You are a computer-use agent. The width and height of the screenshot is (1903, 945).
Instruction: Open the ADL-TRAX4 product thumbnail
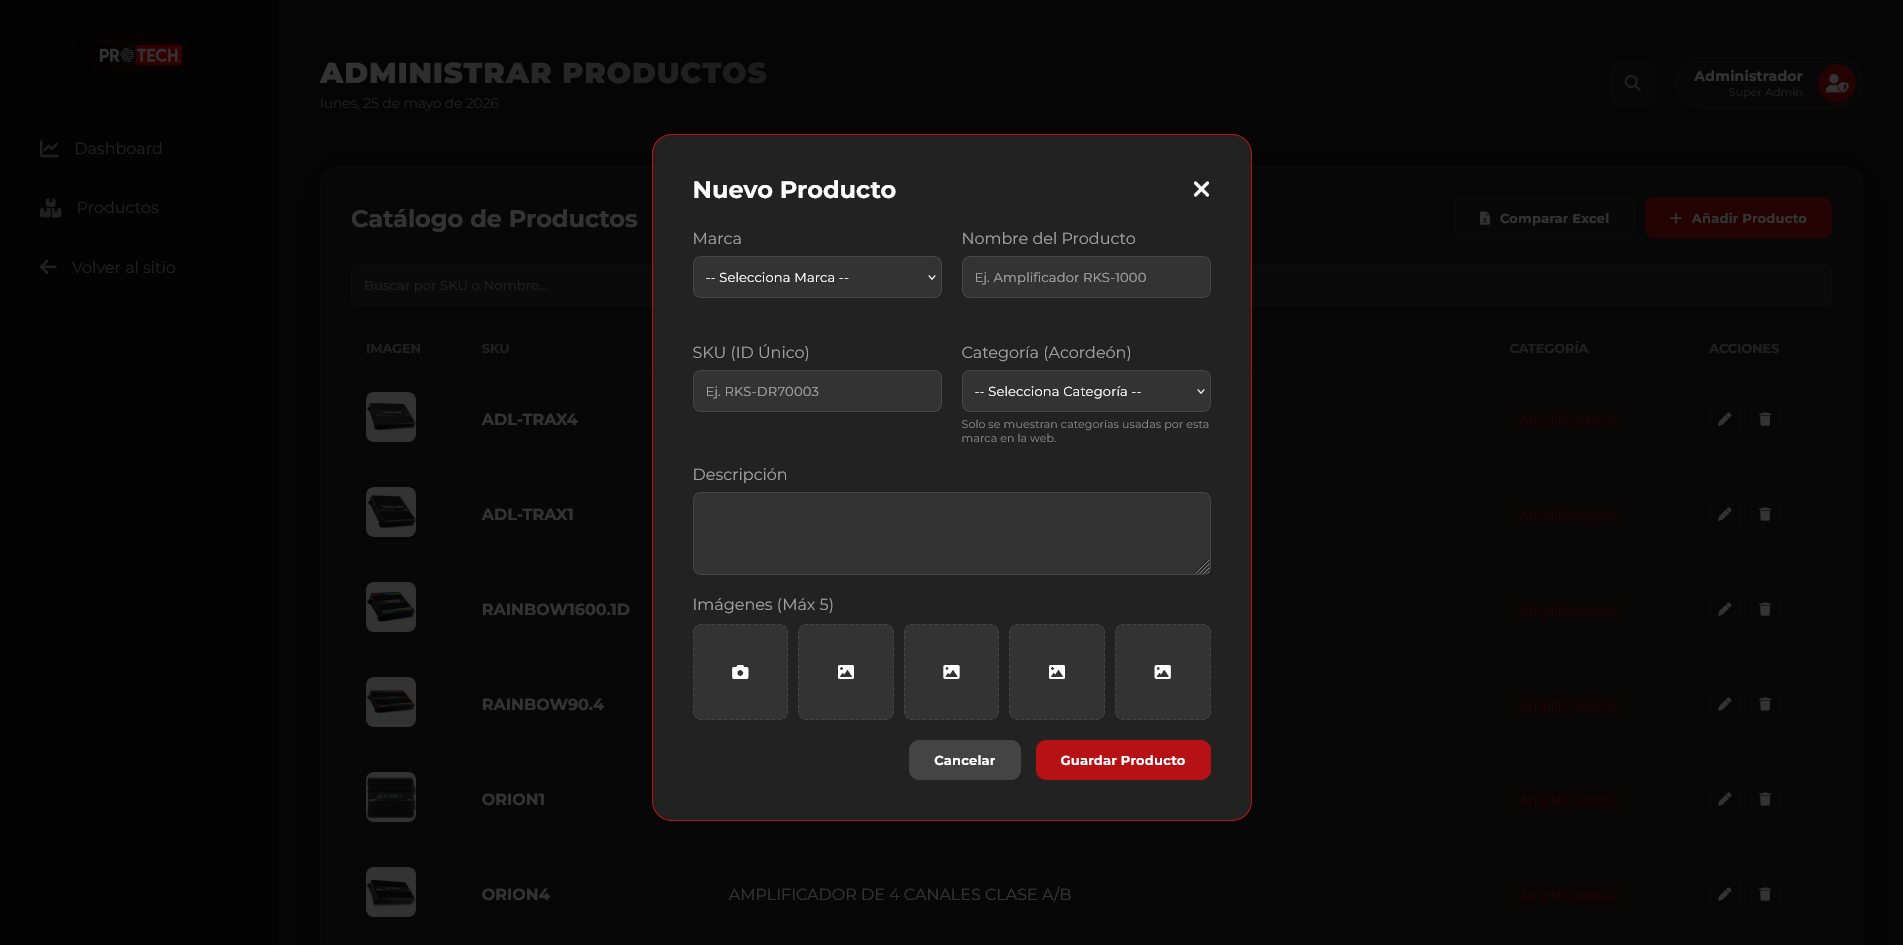(391, 417)
